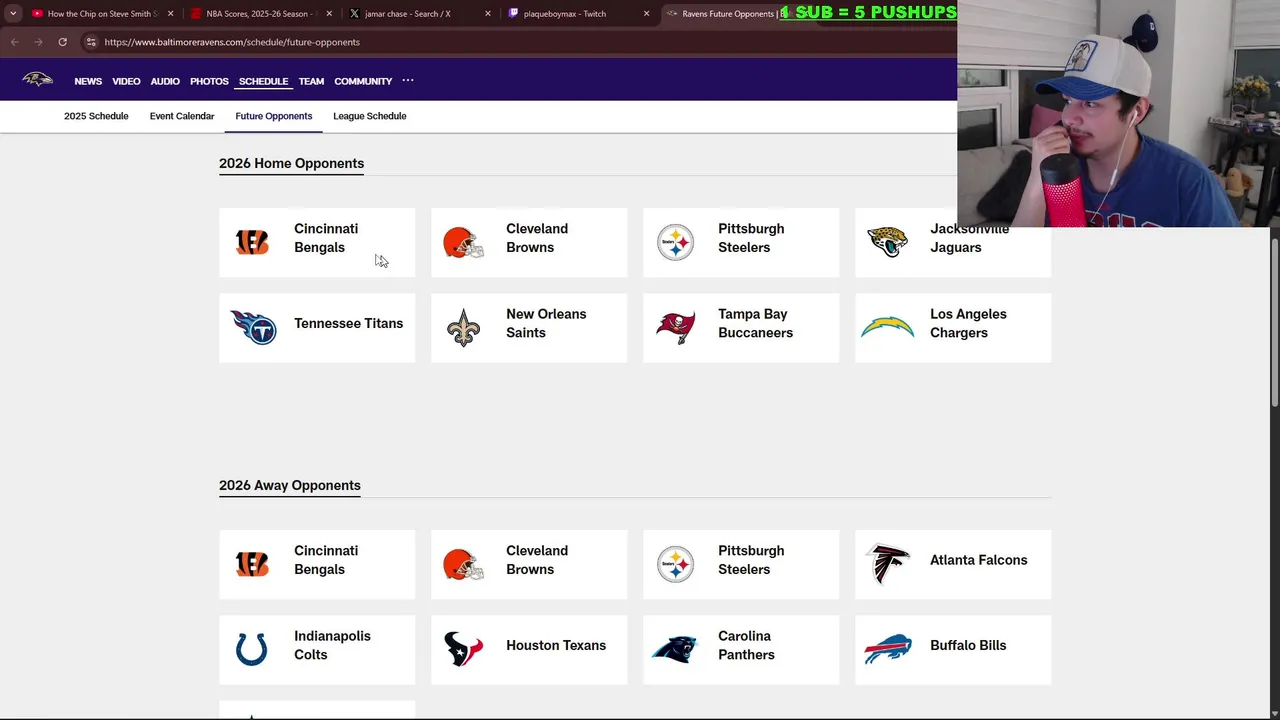Expand the more navigation ellipsis menu
This screenshot has width=1280, height=720.
[408, 80]
